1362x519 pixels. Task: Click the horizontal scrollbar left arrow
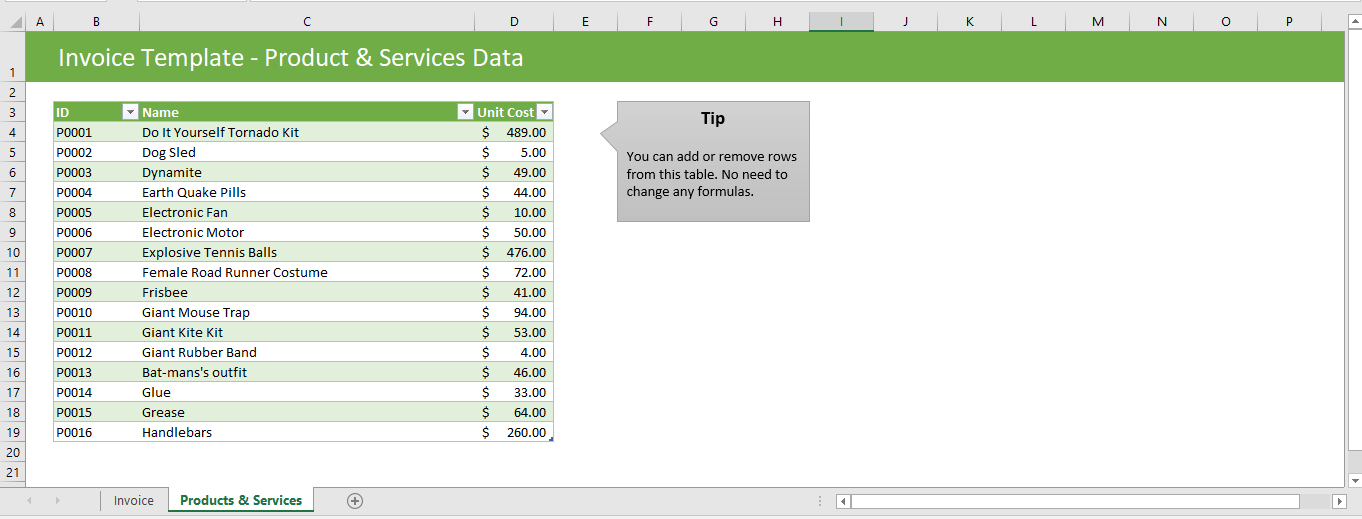[x=843, y=501]
